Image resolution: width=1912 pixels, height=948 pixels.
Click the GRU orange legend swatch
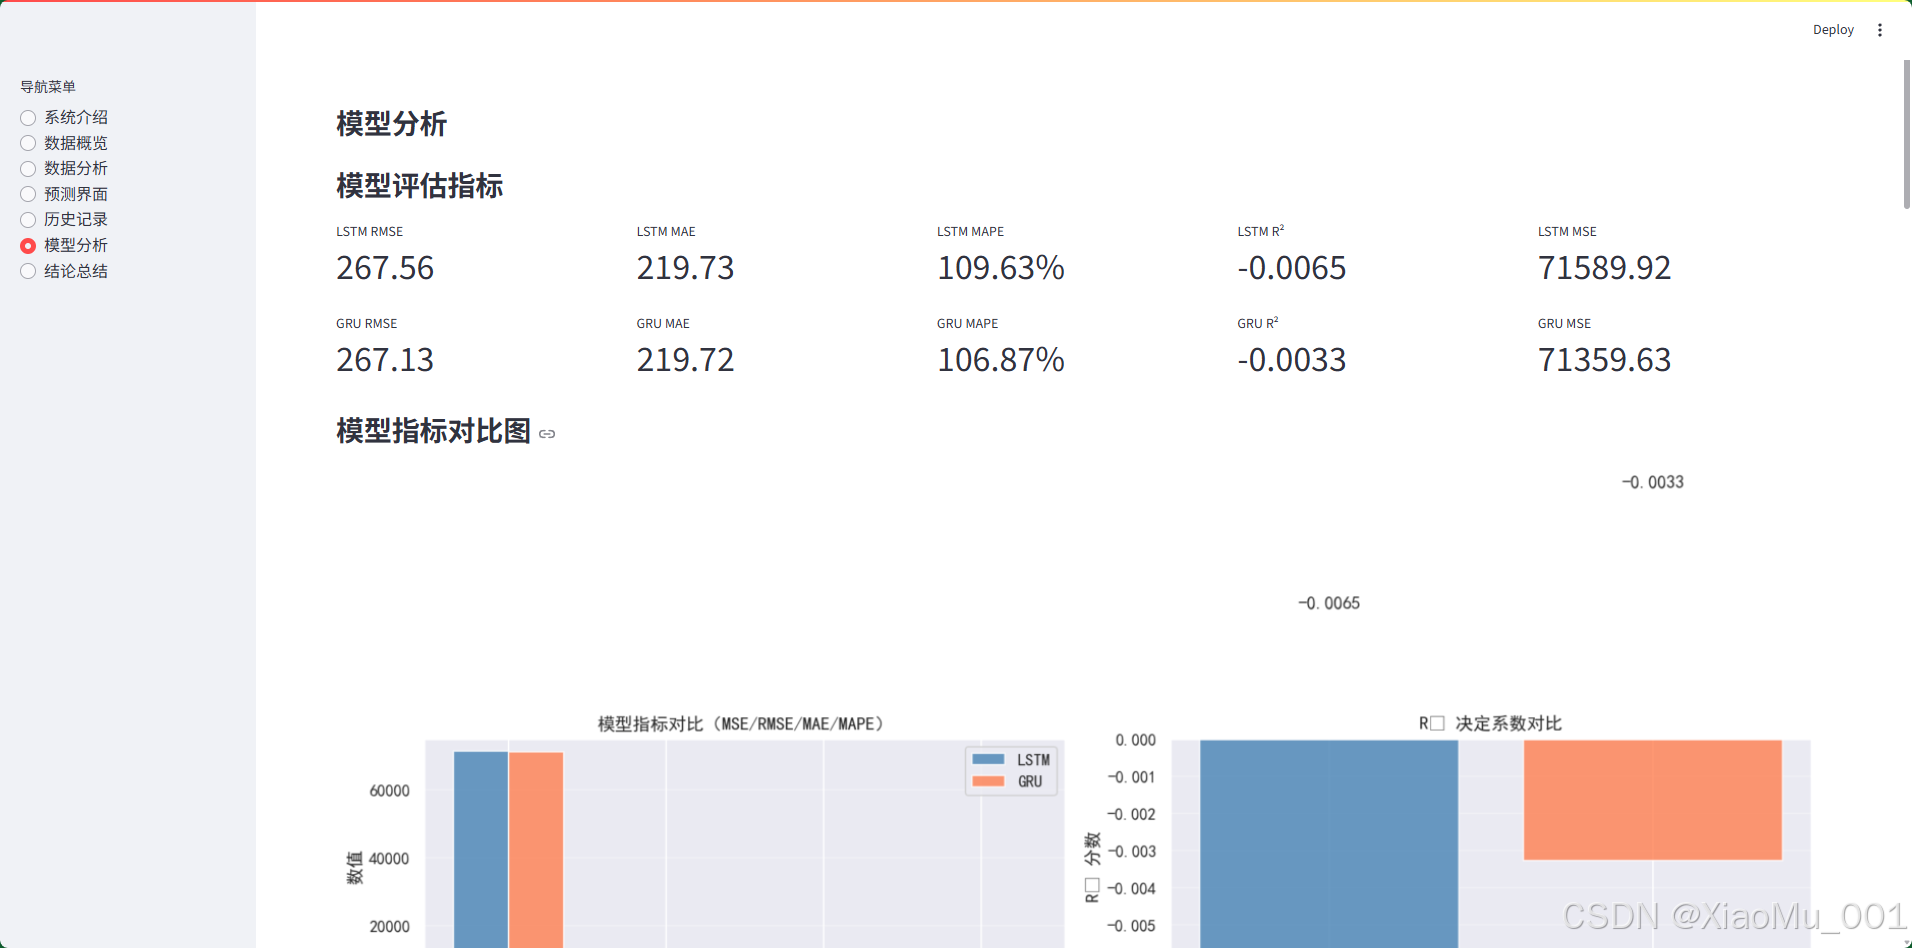(x=988, y=781)
